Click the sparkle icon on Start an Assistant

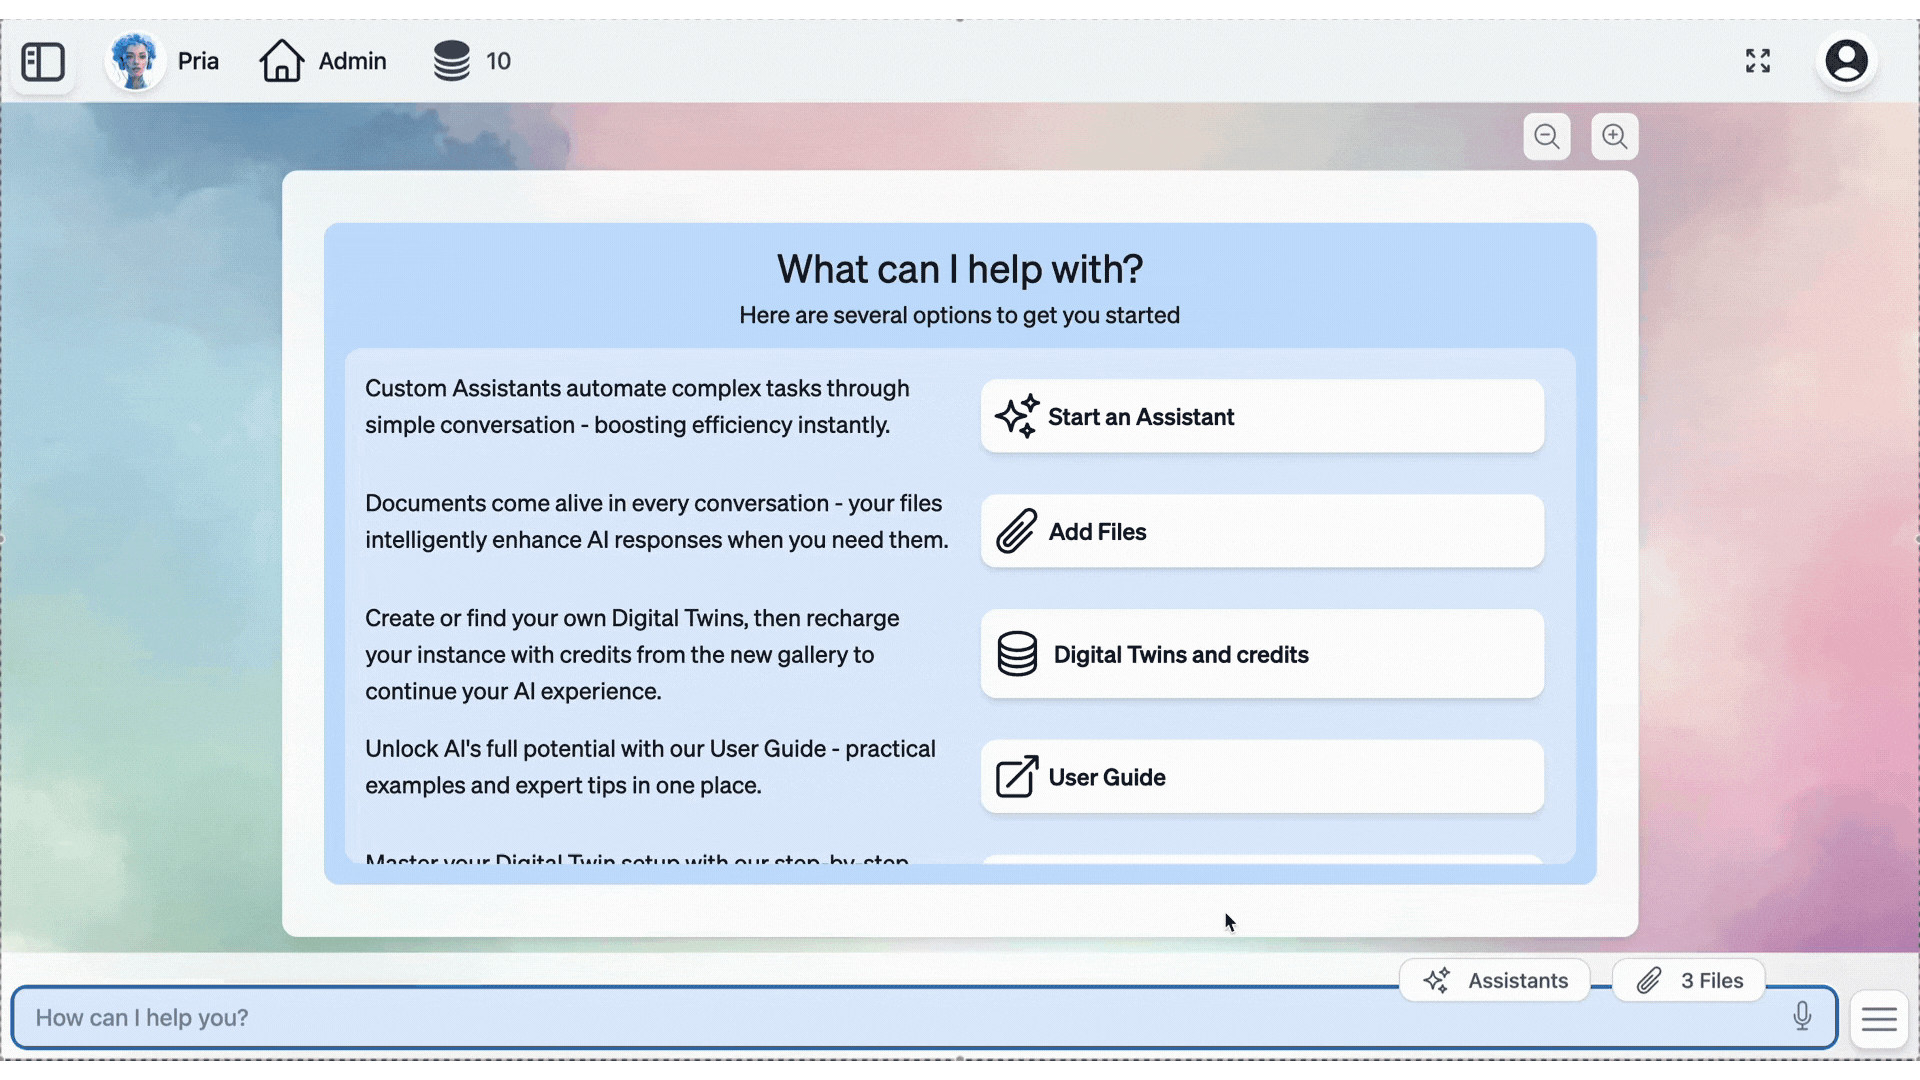click(1016, 417)
